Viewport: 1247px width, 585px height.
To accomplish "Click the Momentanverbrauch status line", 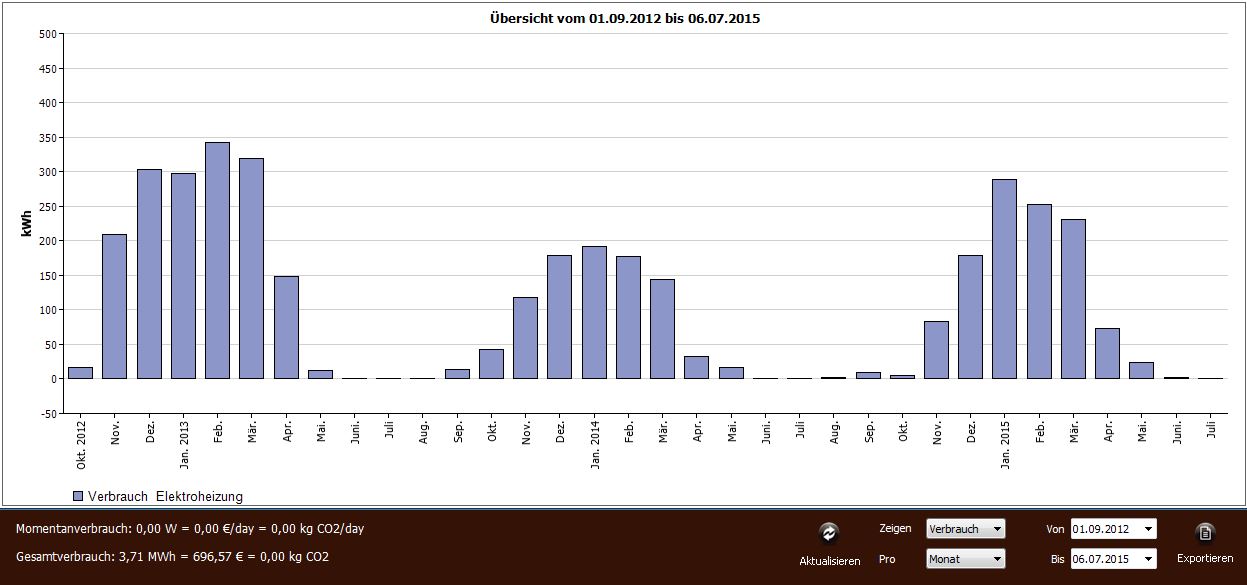I will (x=189, y=528).
